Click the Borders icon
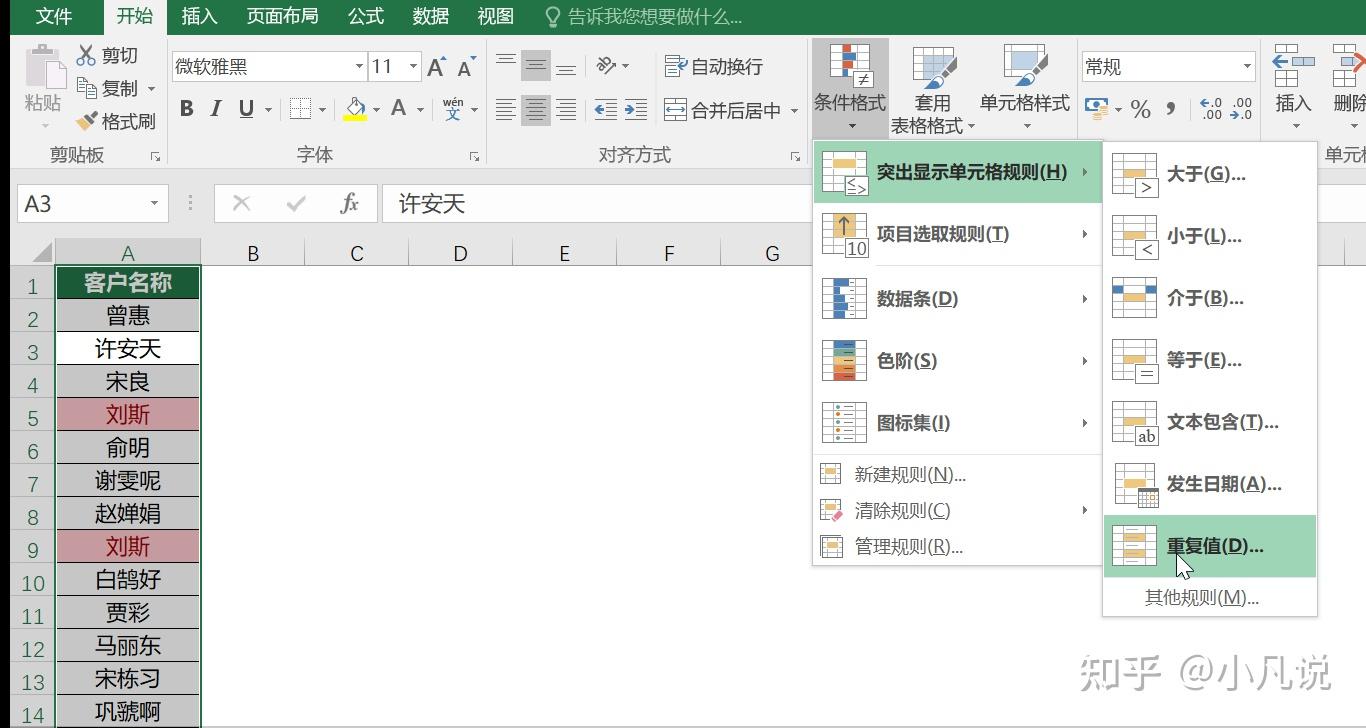 pyautogui.click(x=299, y=109)
